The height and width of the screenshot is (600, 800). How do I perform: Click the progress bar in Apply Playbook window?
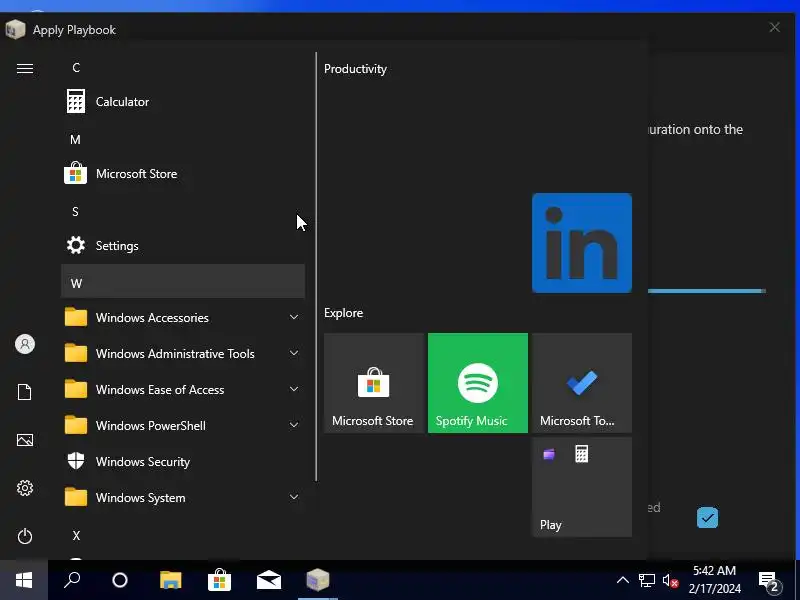tap(707, 291)
